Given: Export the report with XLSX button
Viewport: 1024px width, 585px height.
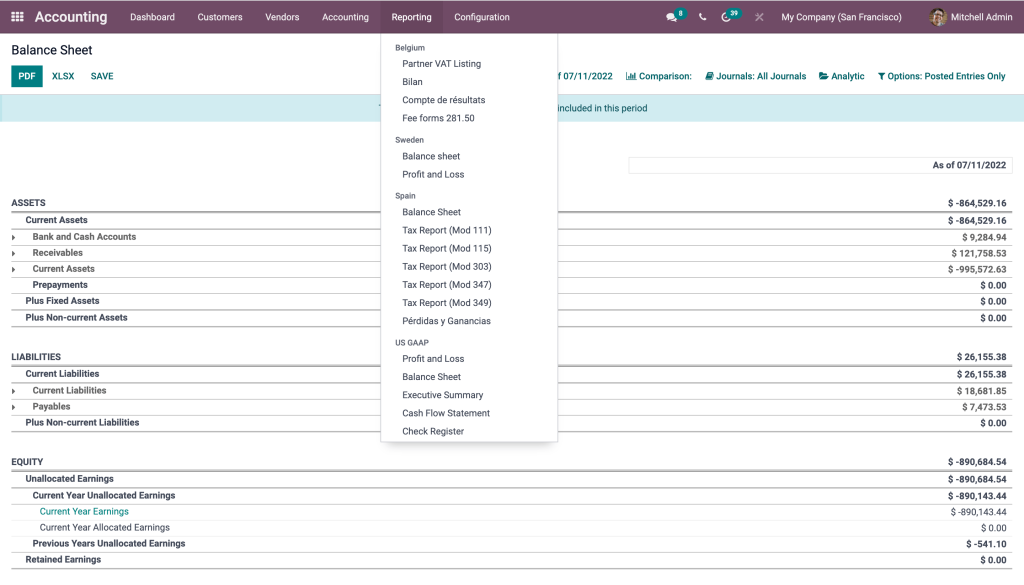Looking at the screenshot, I should click(62, 75).
